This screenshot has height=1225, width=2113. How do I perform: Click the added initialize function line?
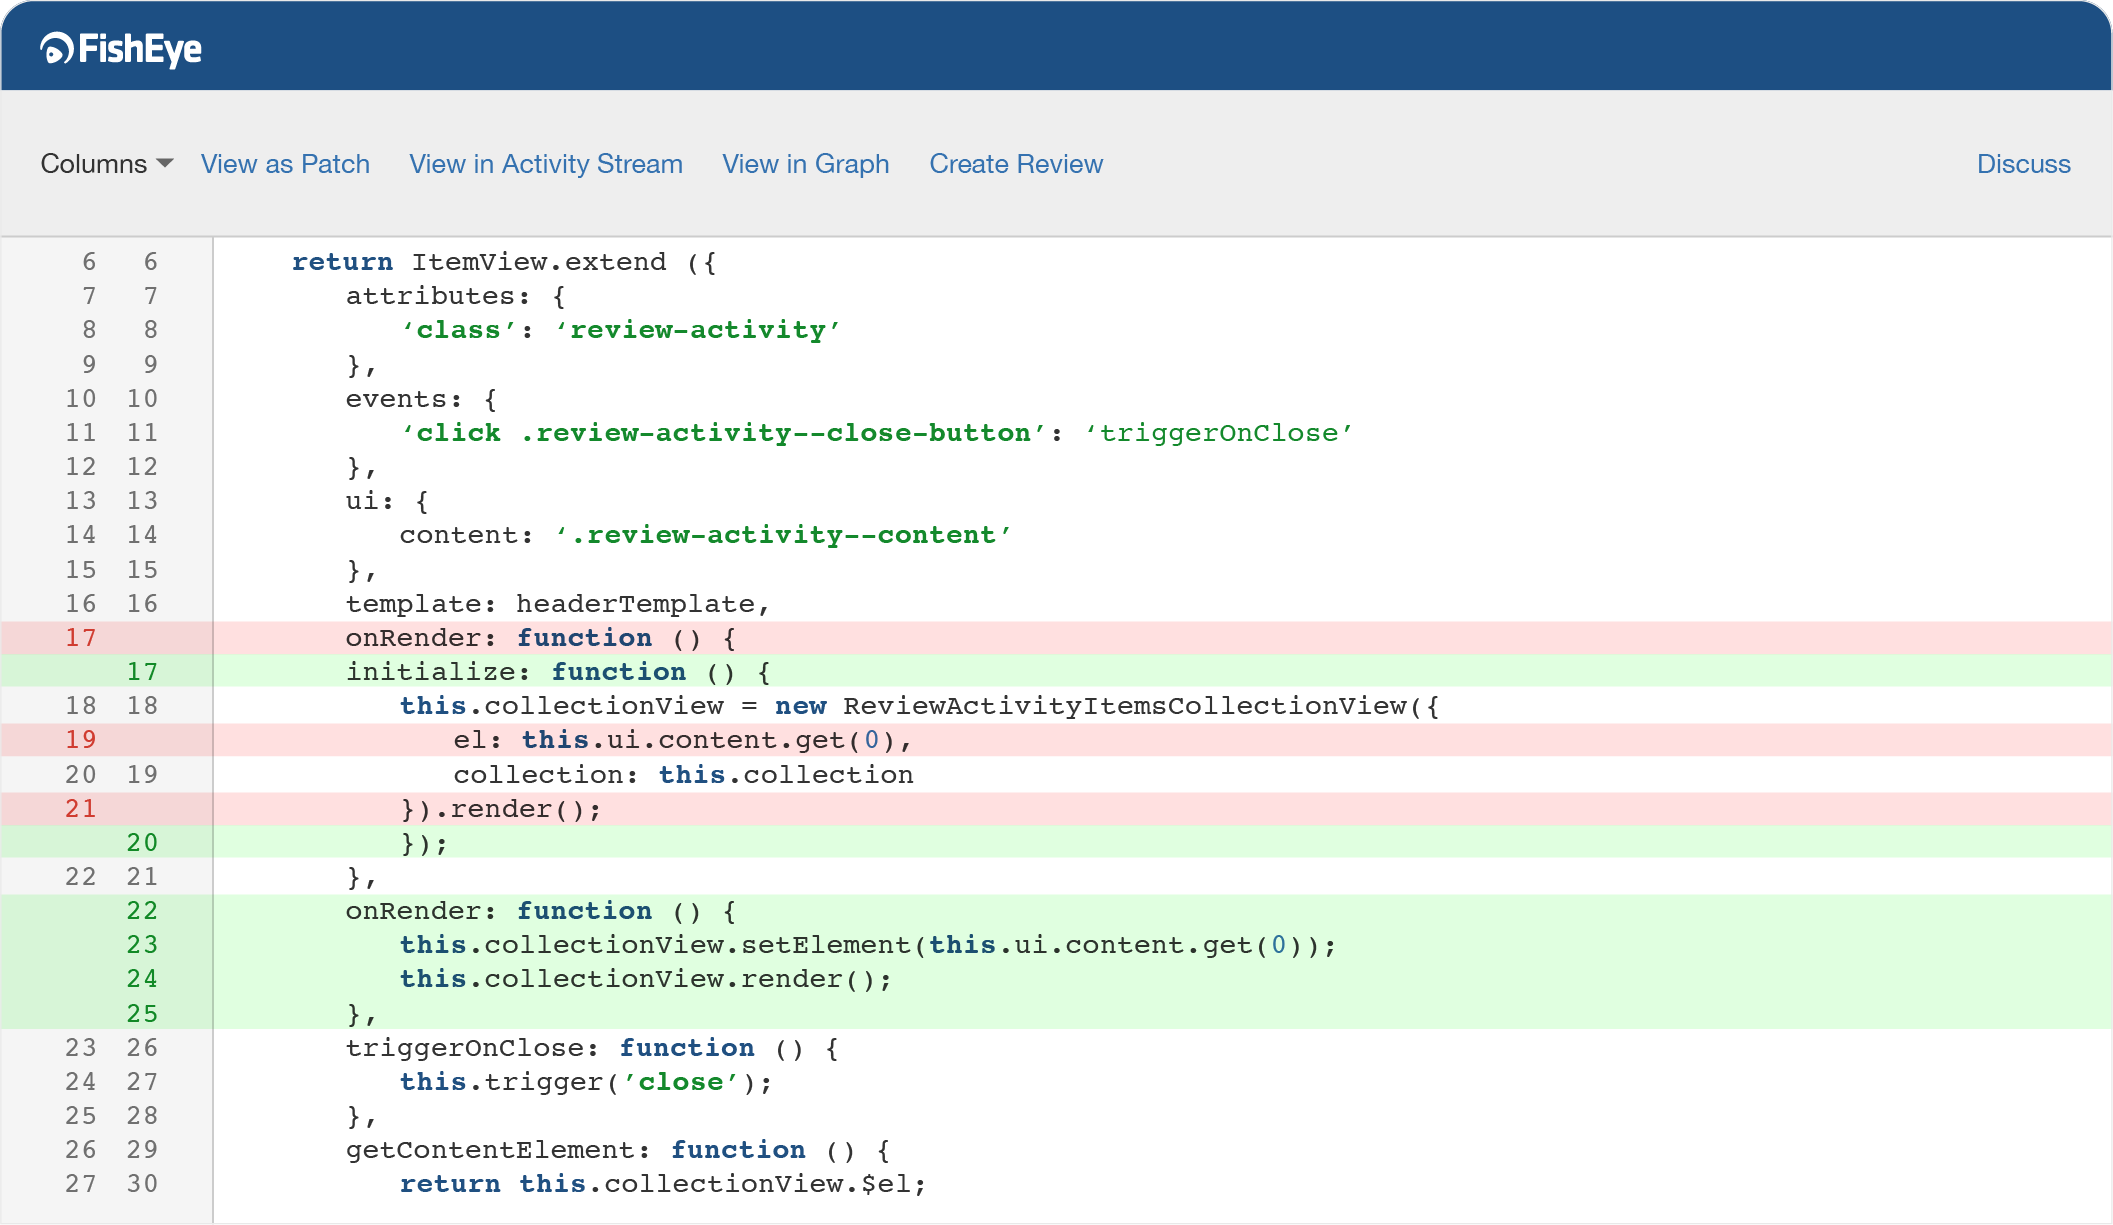tap(557, 672)
